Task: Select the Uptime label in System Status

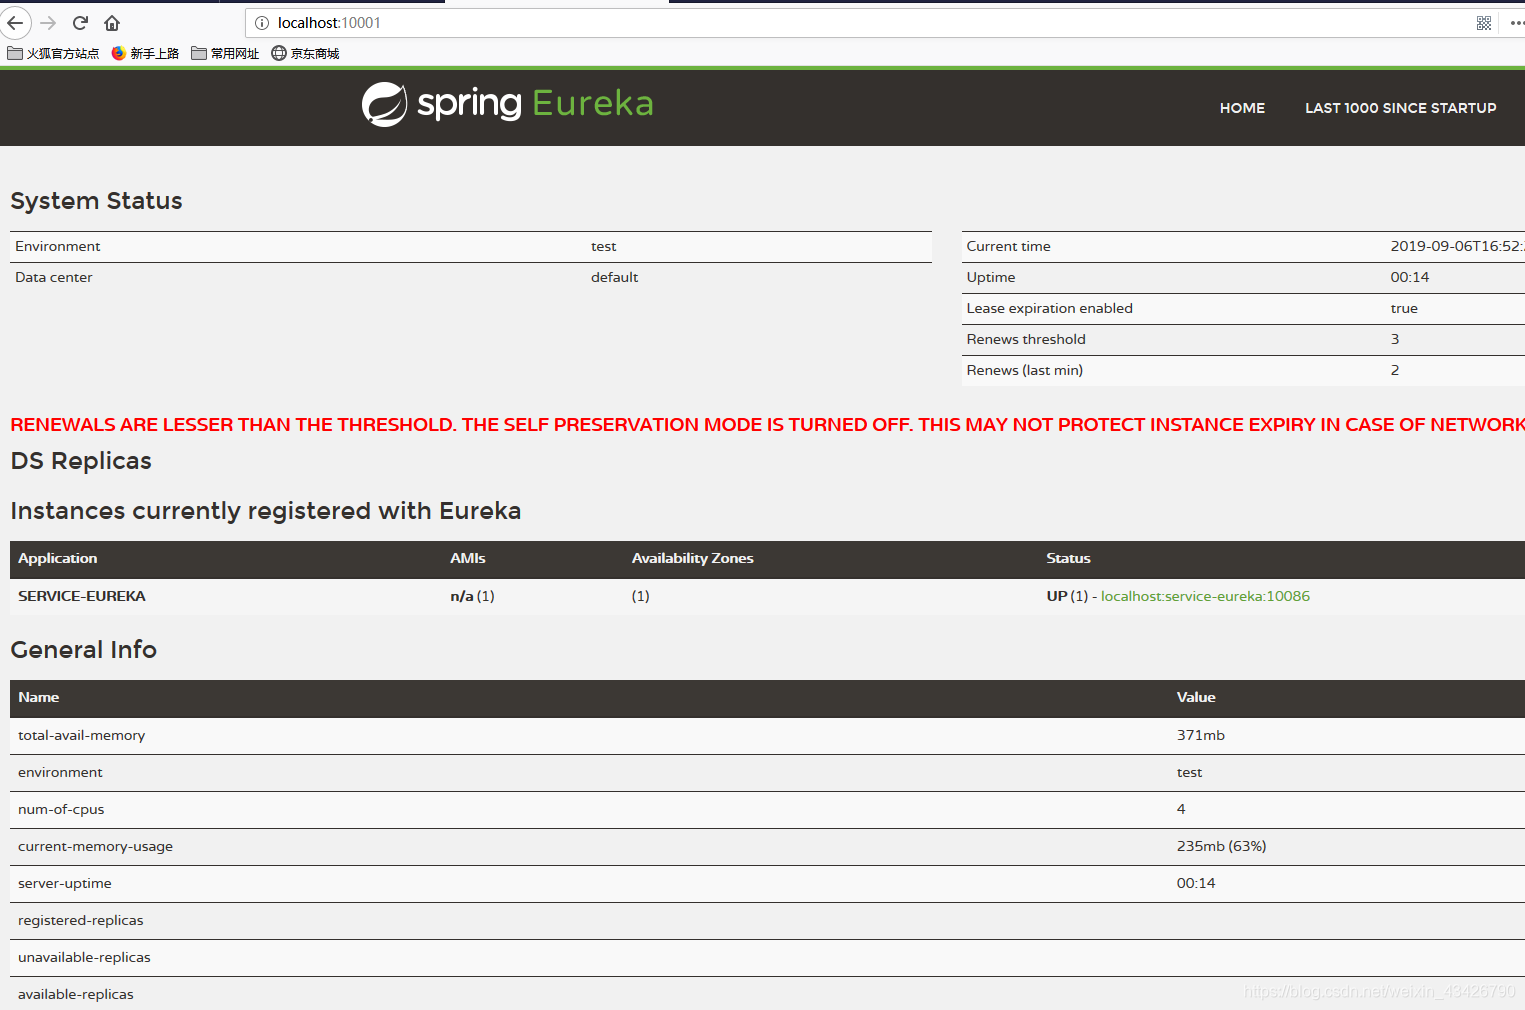Action: [x=991, y=277]
